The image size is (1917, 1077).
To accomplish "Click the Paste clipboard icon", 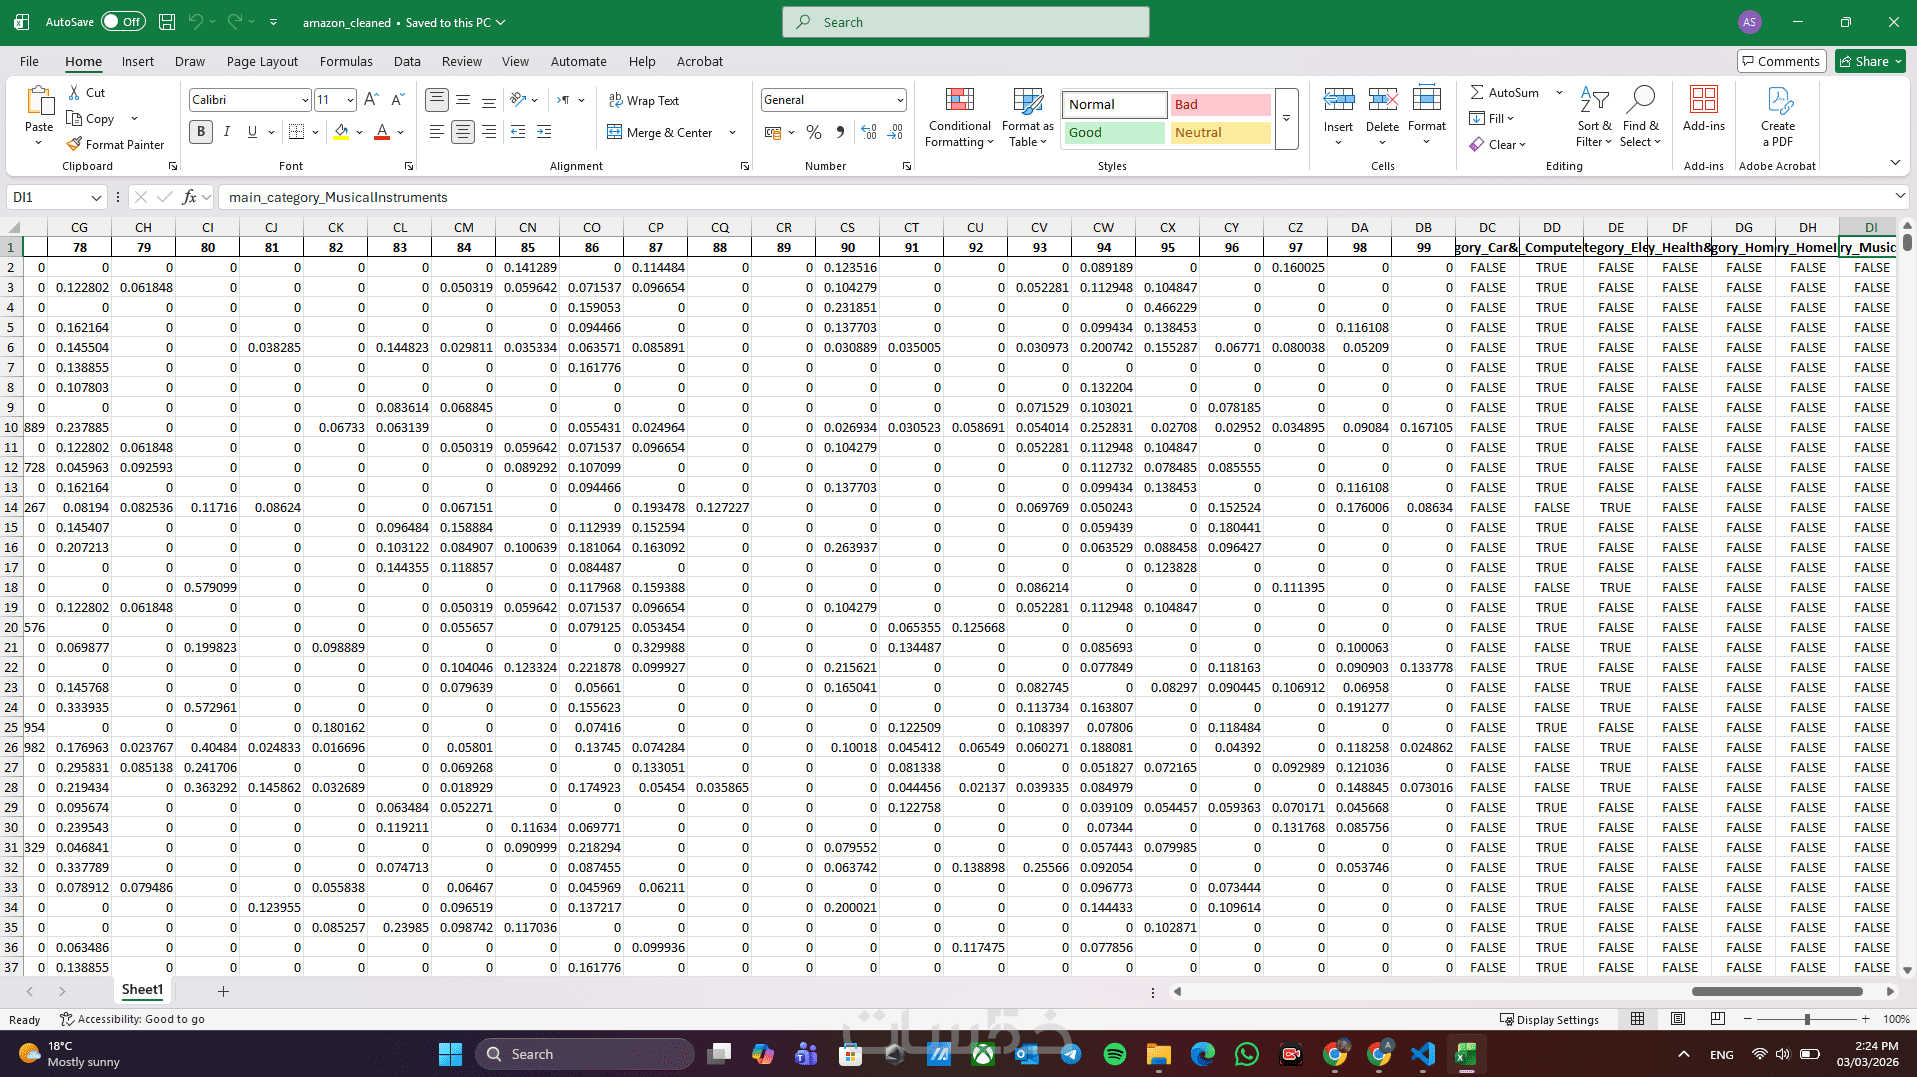I will [x=39, y=101].
